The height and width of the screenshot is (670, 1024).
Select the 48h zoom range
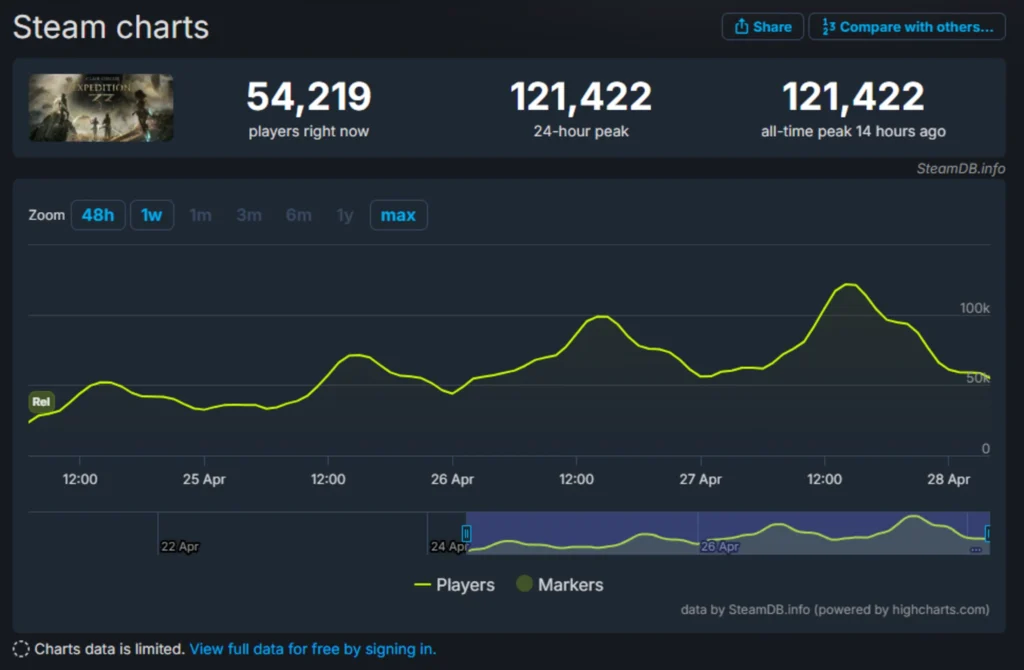click(x=98, y=215)
